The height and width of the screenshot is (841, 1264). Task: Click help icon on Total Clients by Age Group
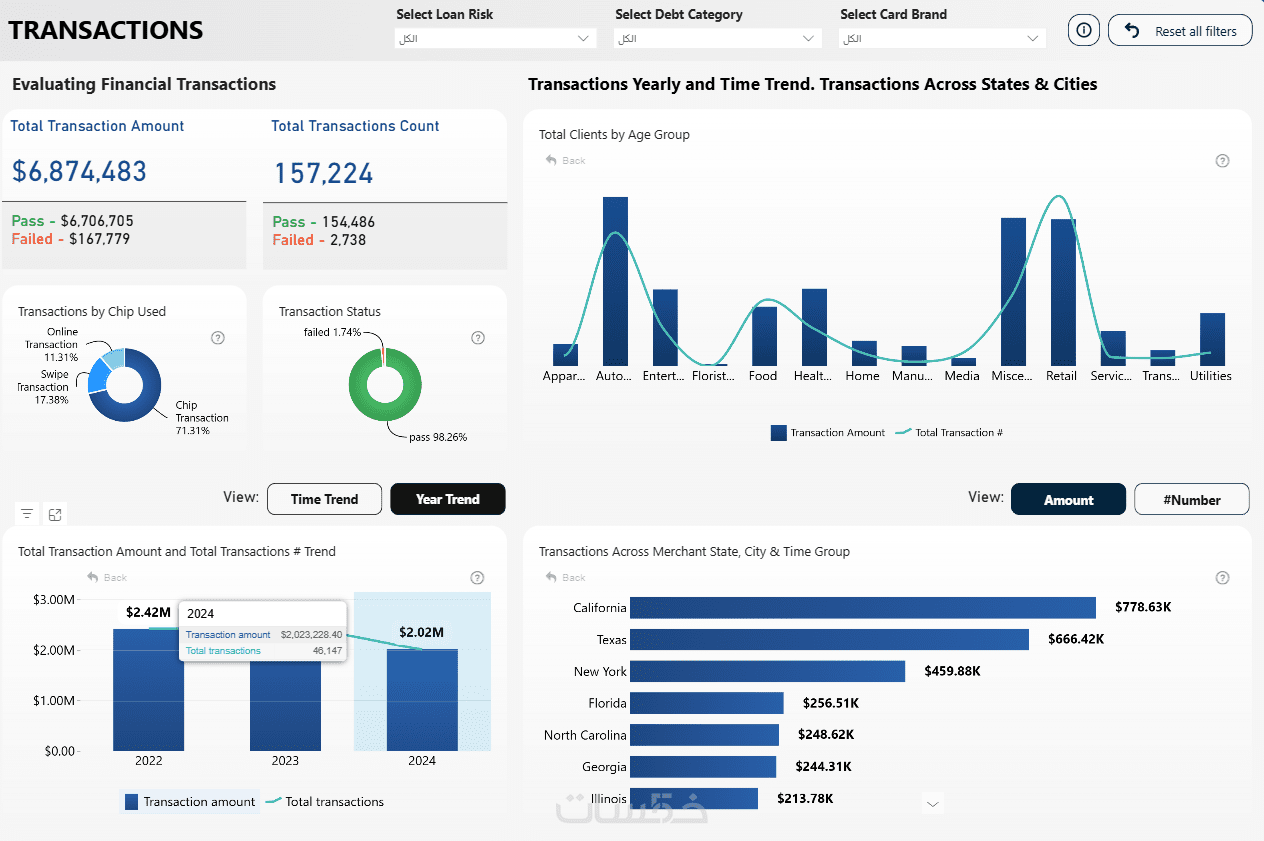pyautogui.click(x=1222, y=161)
